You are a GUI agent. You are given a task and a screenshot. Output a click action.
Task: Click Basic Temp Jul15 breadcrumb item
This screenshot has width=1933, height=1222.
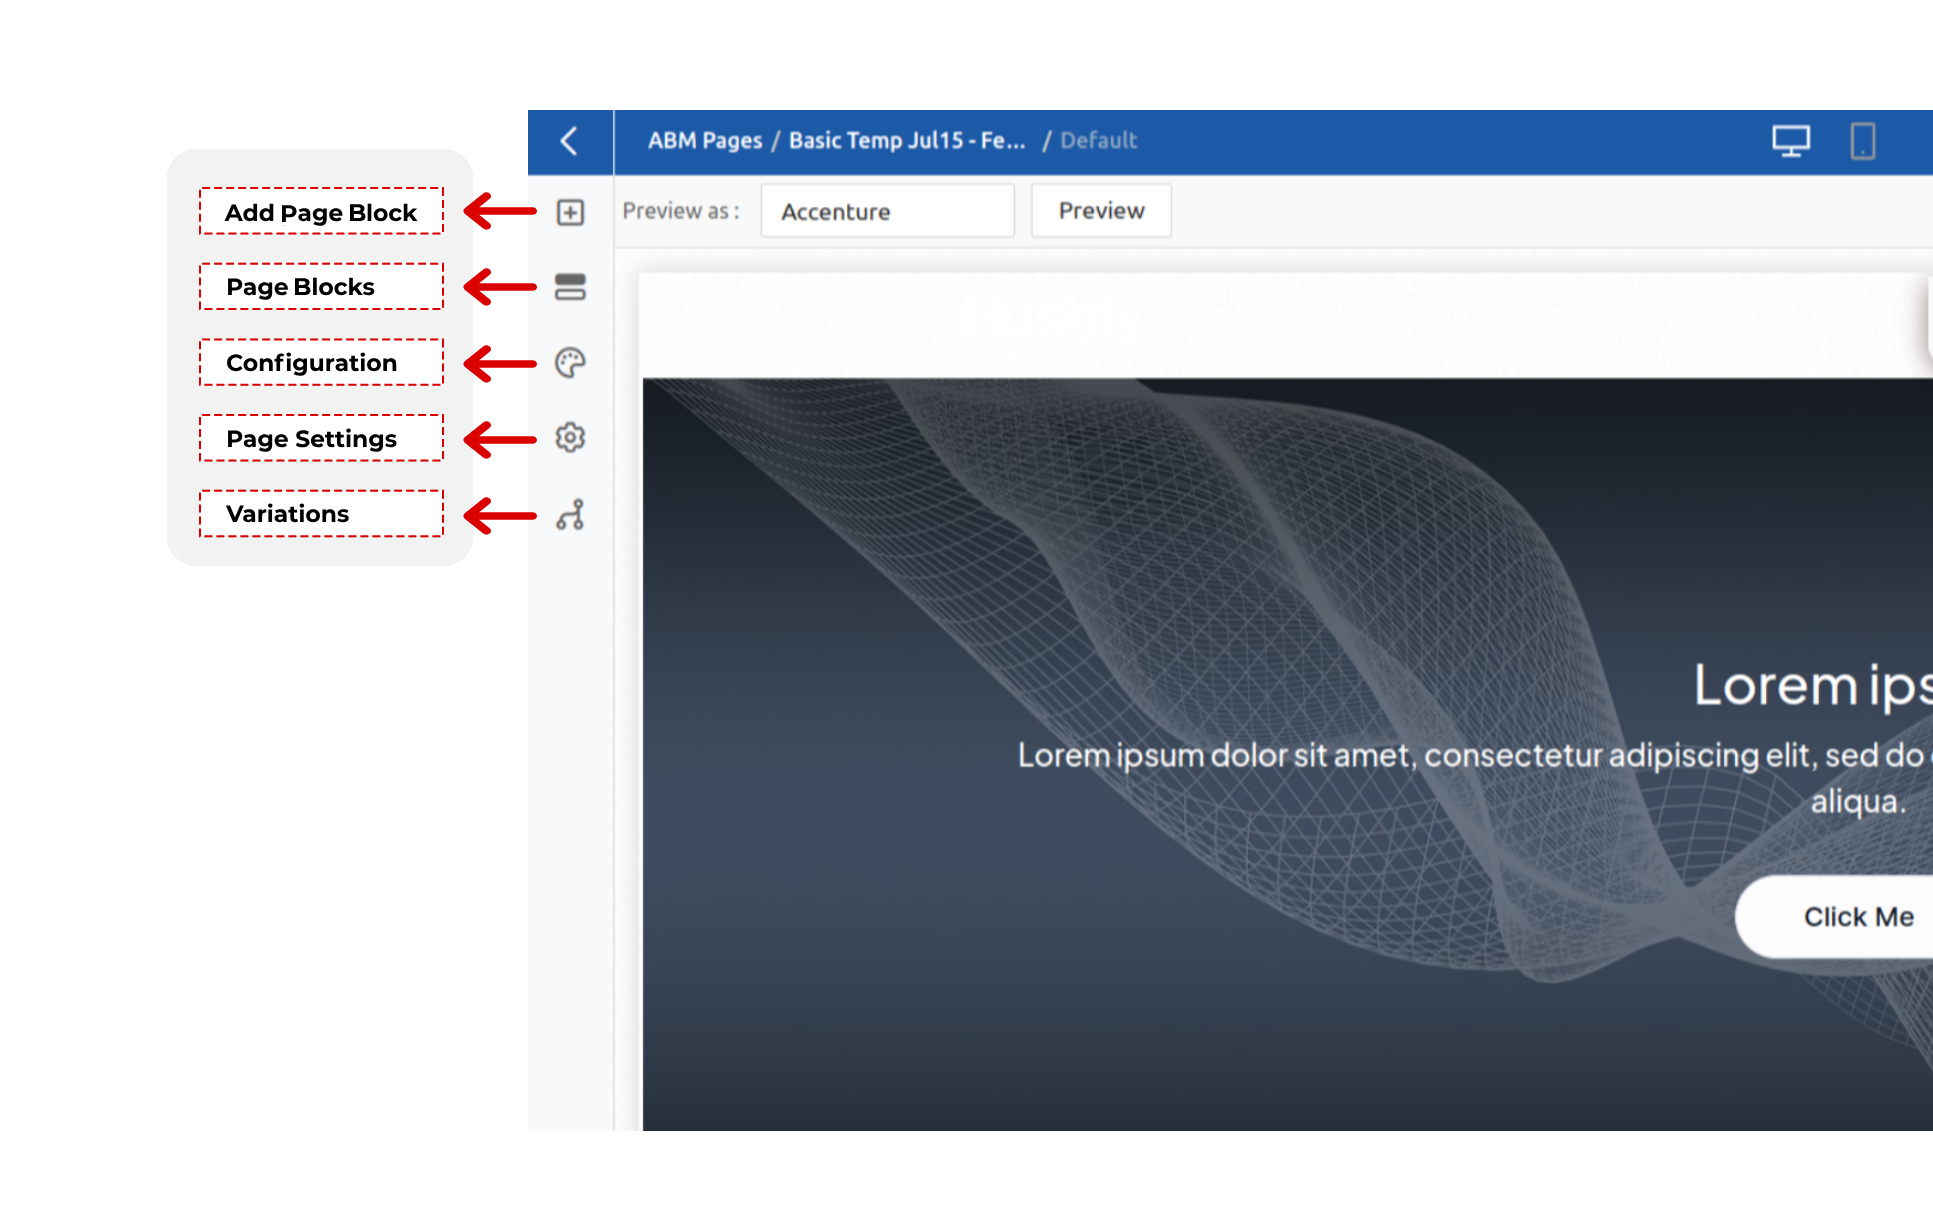(906, 141)
